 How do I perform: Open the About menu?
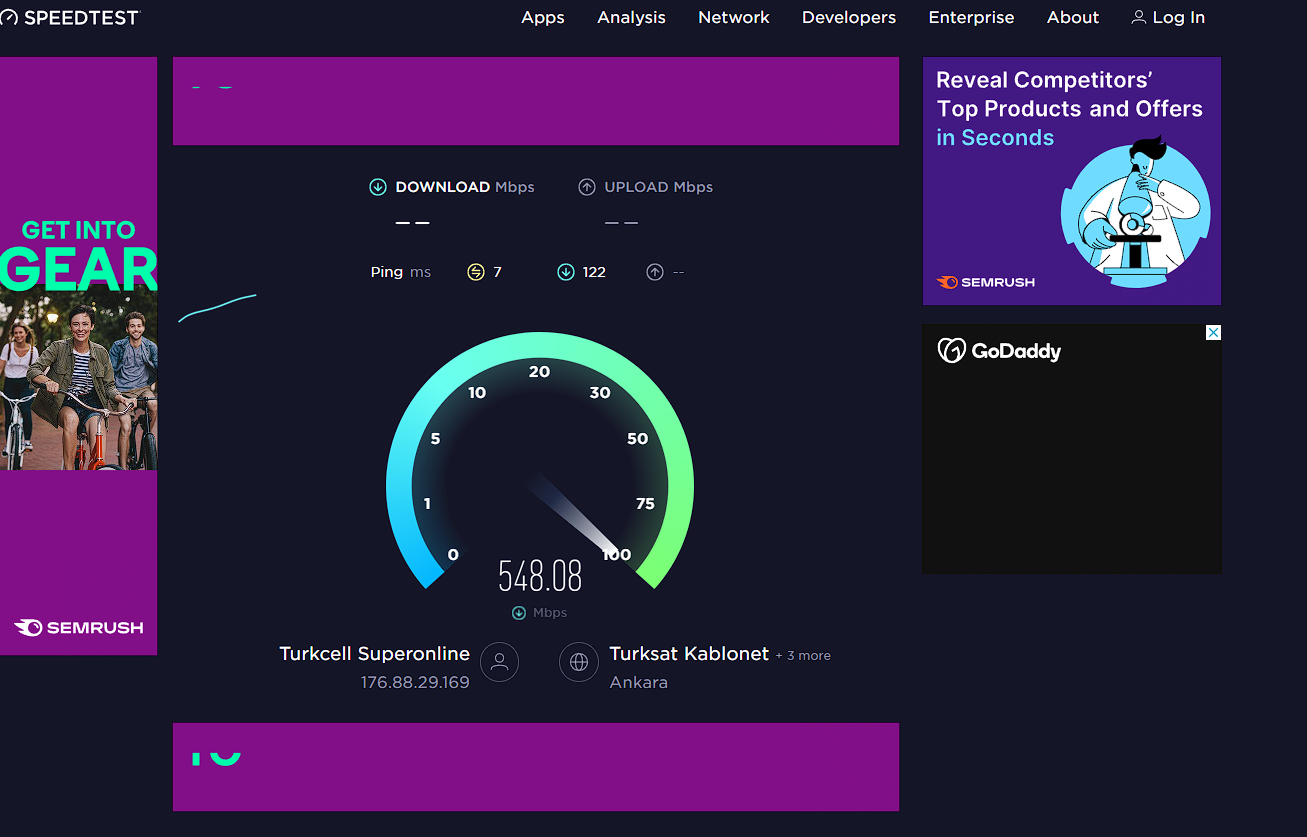pos(1073,17)
